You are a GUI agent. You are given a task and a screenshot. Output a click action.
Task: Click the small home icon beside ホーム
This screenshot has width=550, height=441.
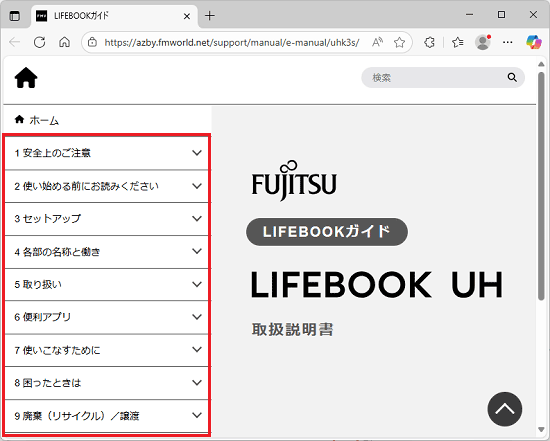pos(19,120)
